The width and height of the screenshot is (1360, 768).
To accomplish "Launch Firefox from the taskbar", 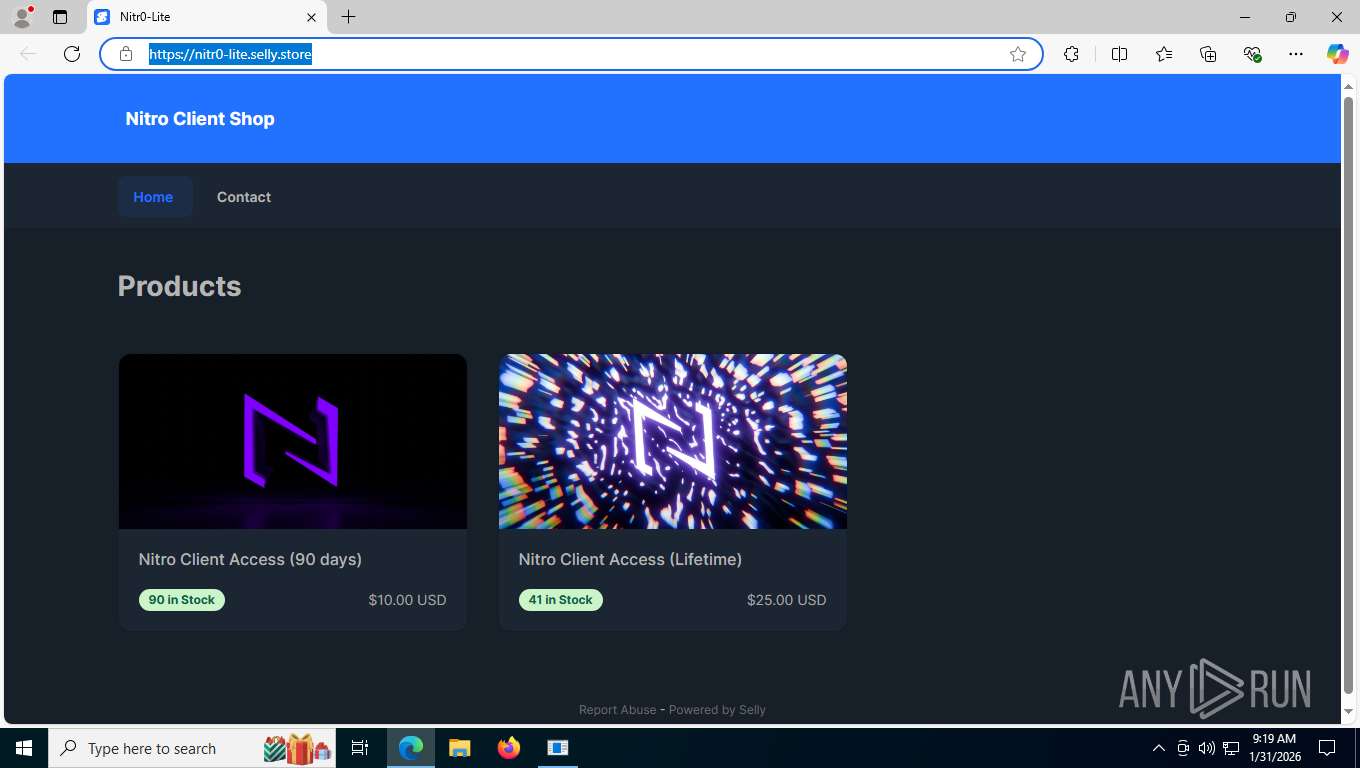I will click(509, 748).
